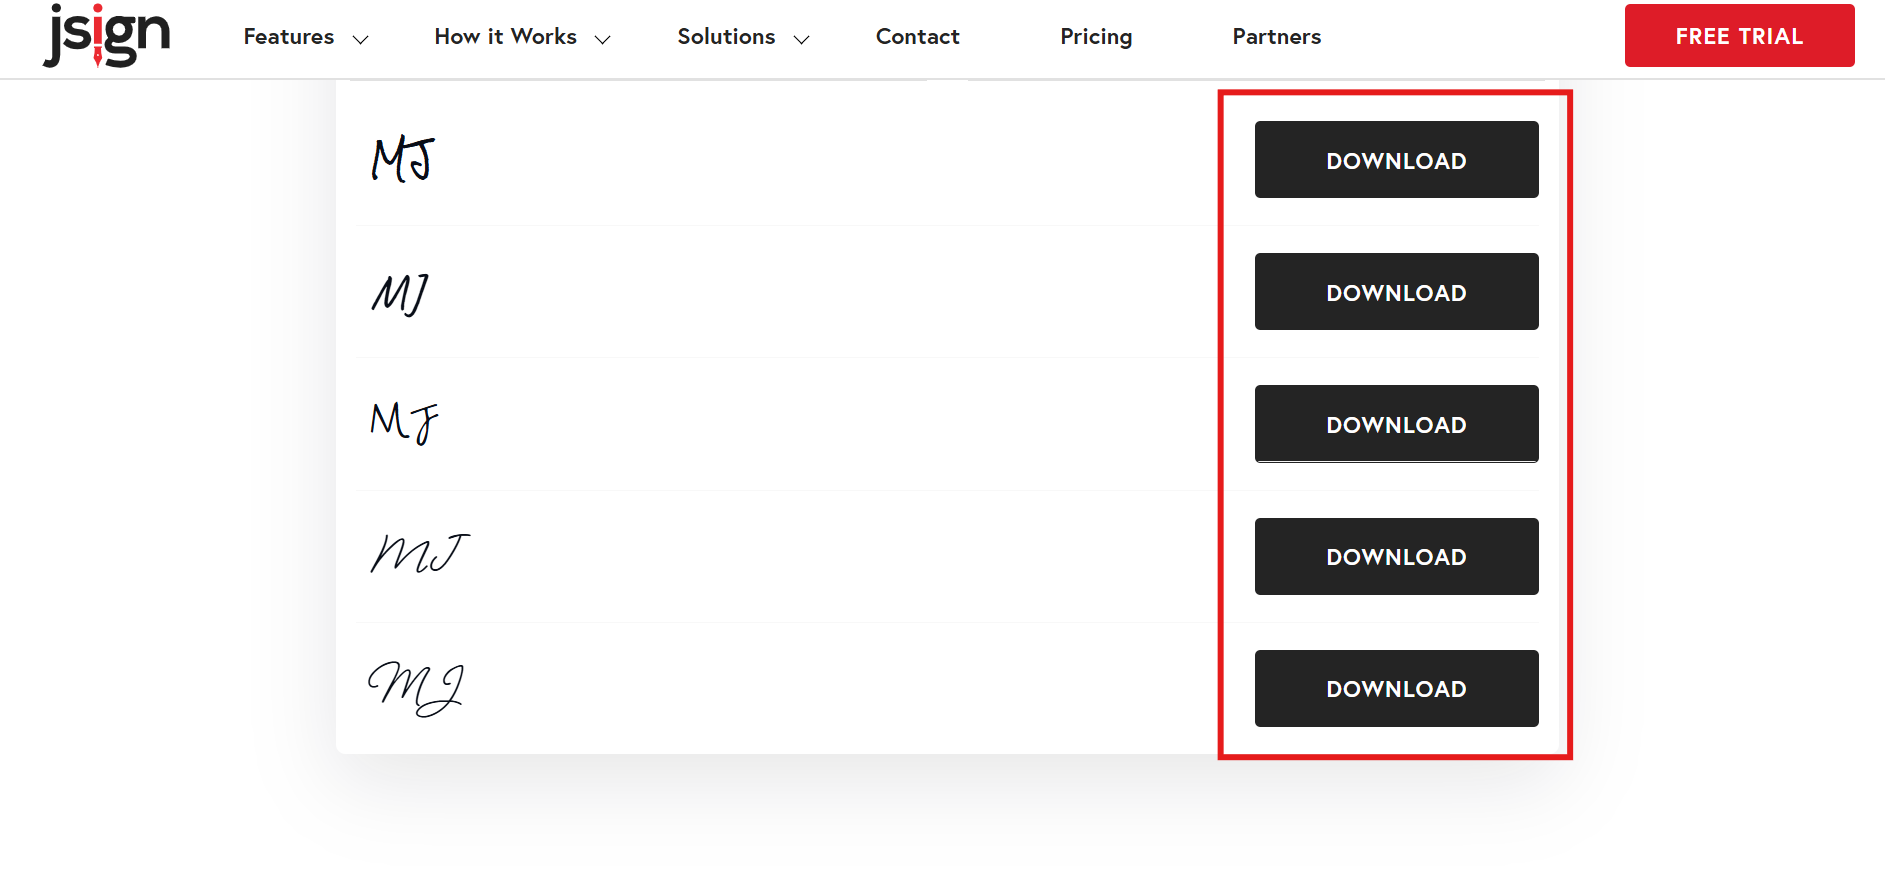Download the first MJ signature
This screenshot has height=870, width=1885.
pos(1396,160)
